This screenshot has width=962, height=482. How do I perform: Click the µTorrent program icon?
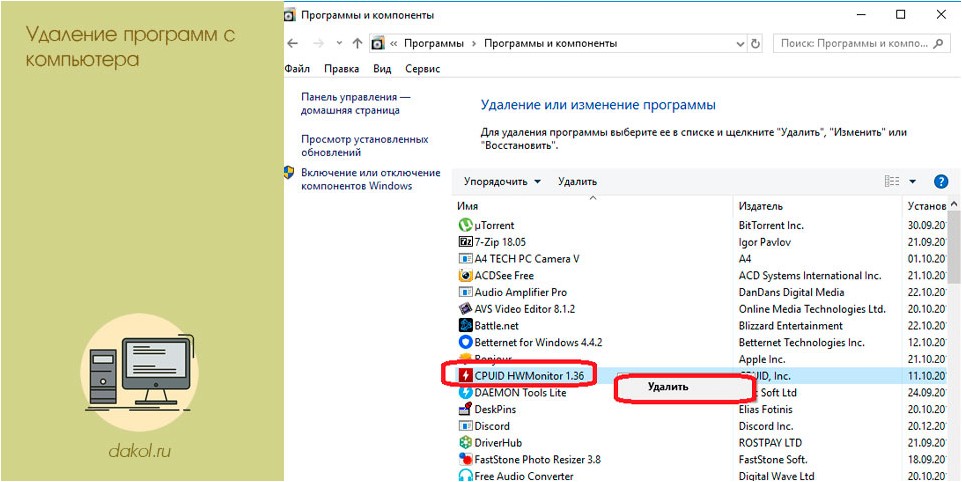coord(465,225)
